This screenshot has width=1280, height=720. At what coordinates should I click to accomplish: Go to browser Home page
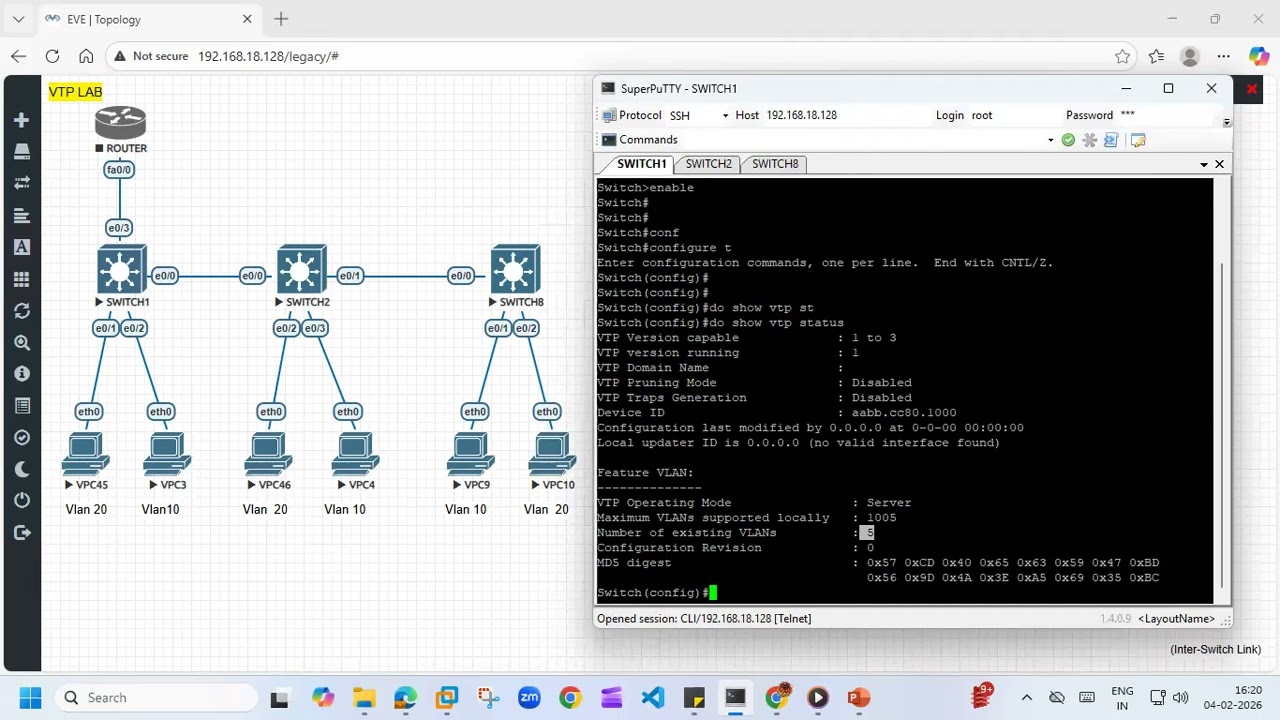click(86, 57)
